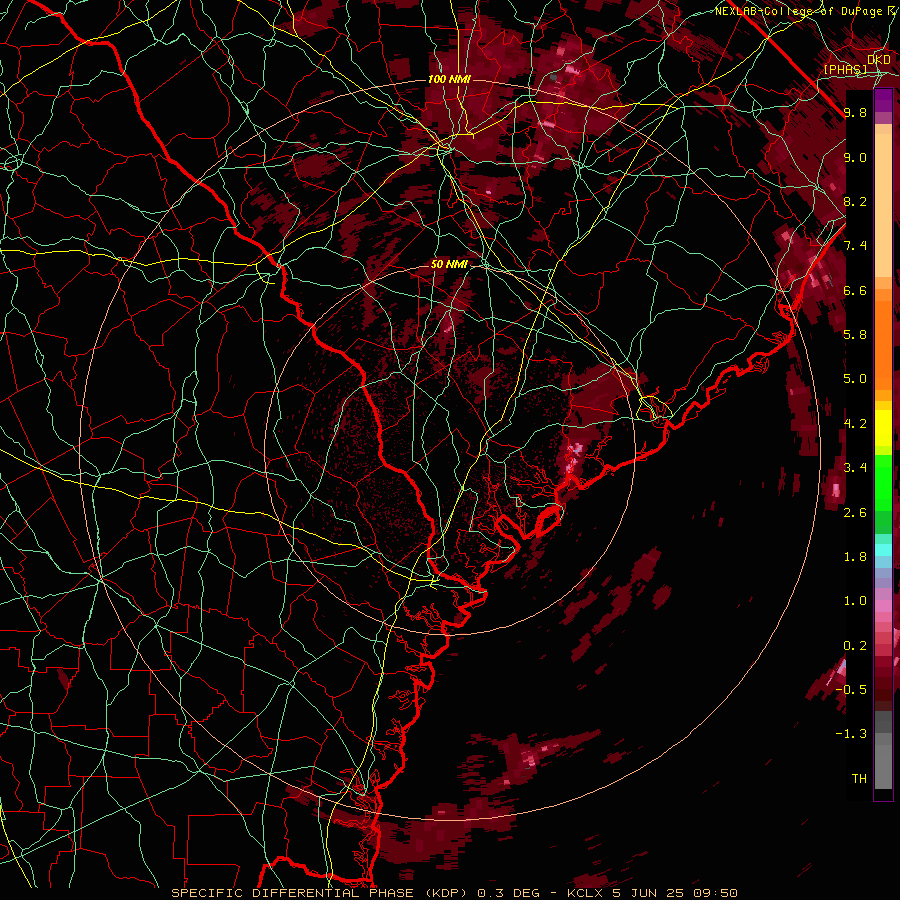
Task: Click the 2.6 value on the color scale
Action: coord(855,513)
